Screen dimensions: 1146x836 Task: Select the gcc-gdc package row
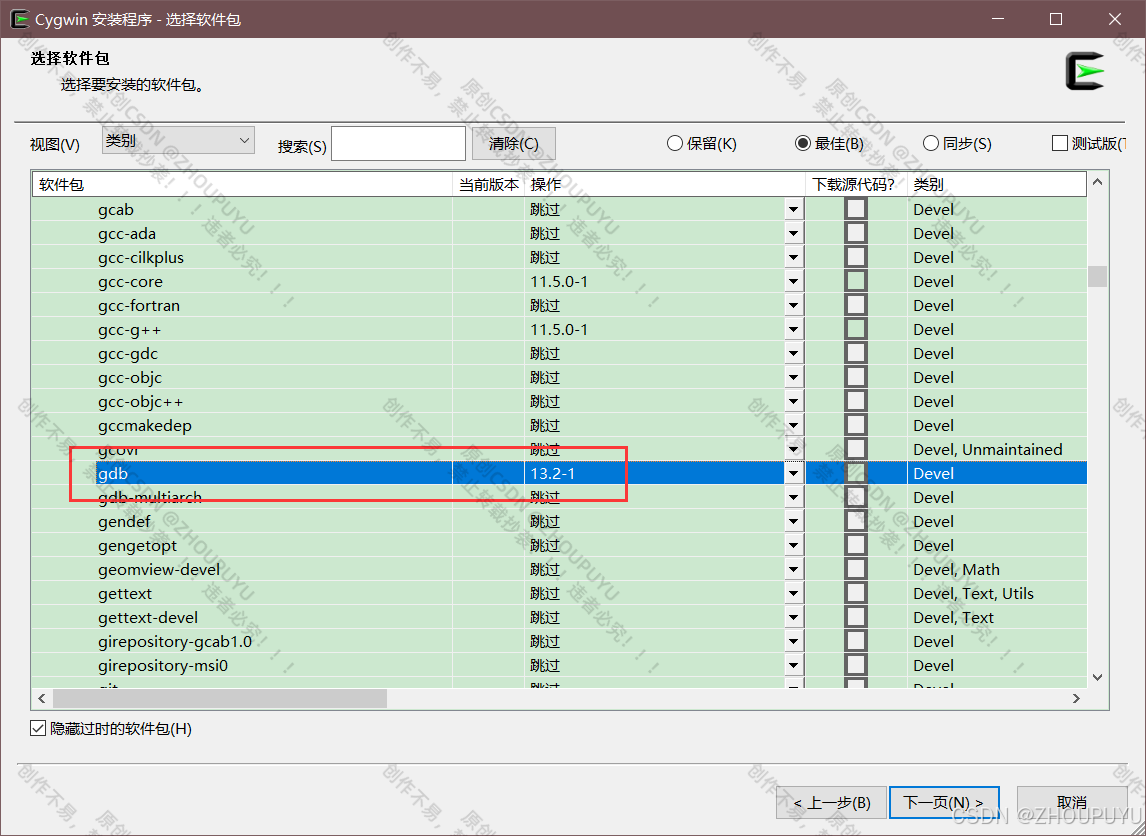tap(559, 354)
